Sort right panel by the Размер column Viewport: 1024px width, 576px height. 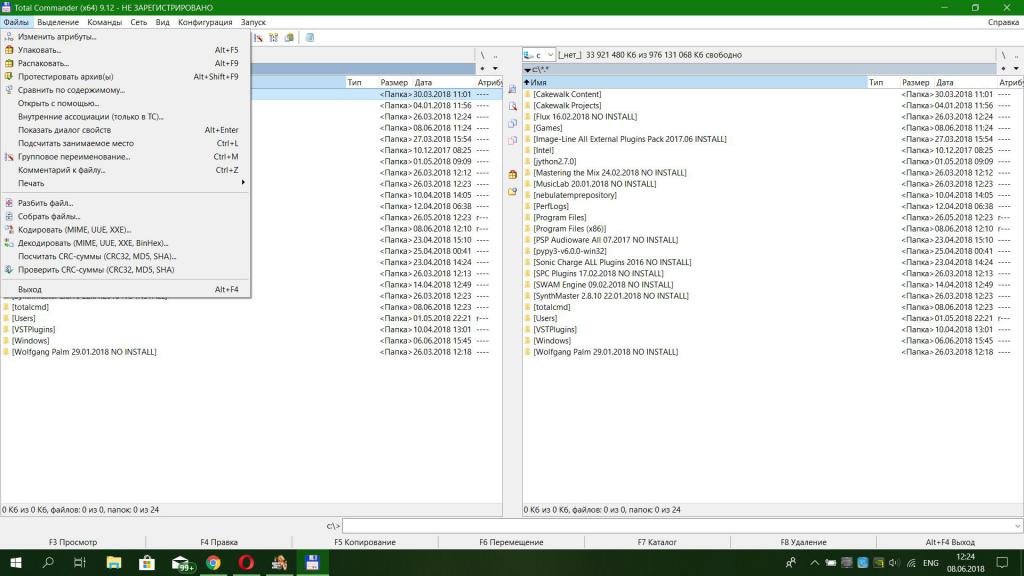pyautogui.click(x=916, y=82)
